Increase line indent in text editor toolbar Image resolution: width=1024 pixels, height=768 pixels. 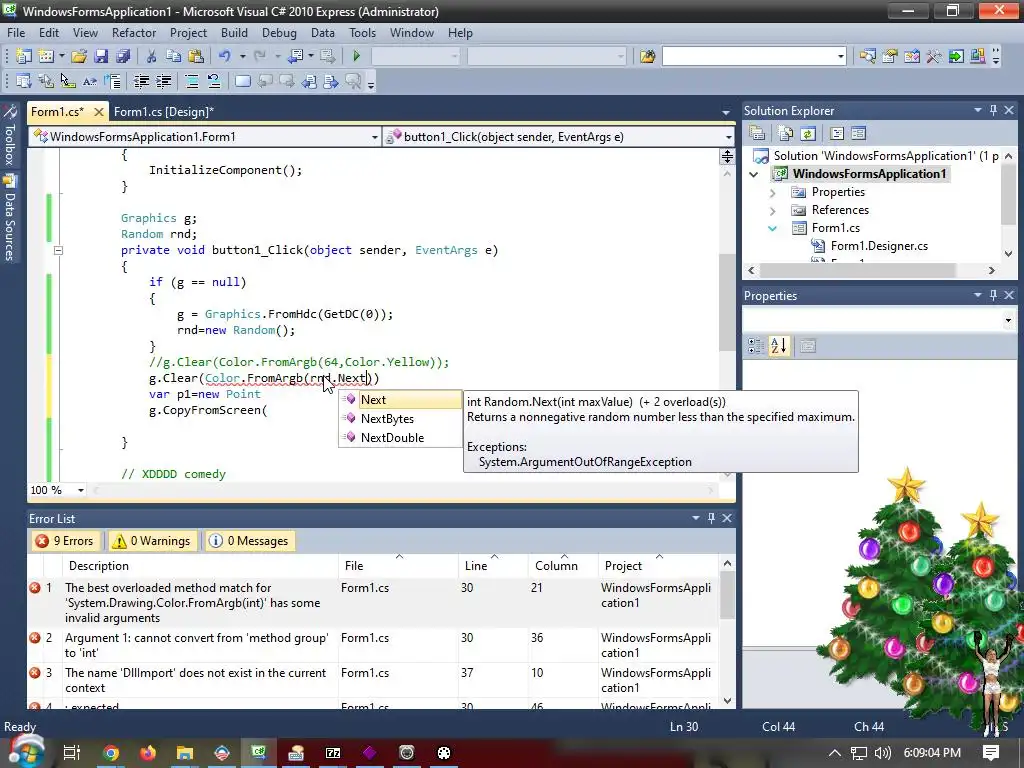(163, 82)
